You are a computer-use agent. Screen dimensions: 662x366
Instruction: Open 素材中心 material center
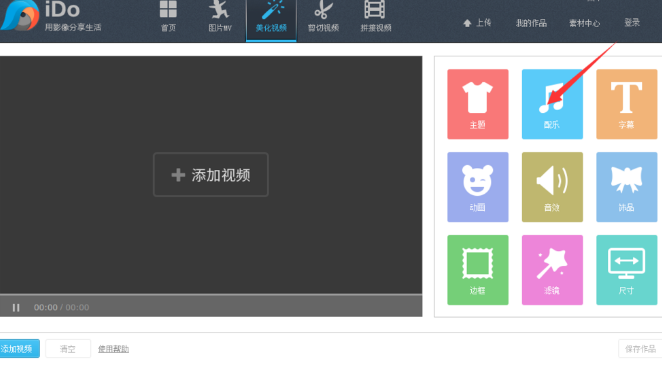click(584, 23)
